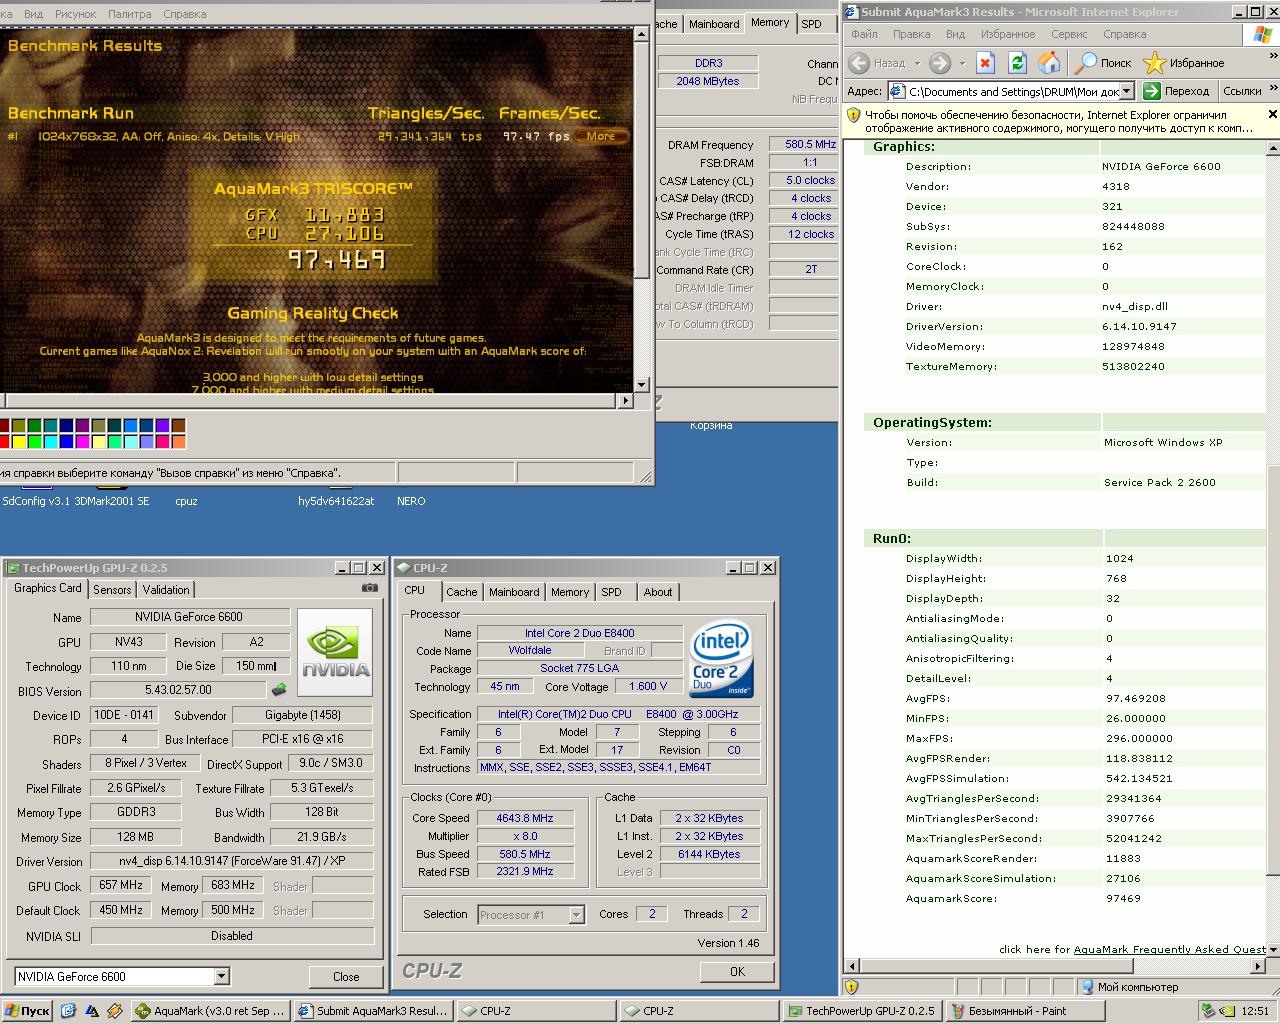Viewport: 1280px width, 1024px height.
Task: Open the About tab in CPU-Z
Action: click(658, 592)
